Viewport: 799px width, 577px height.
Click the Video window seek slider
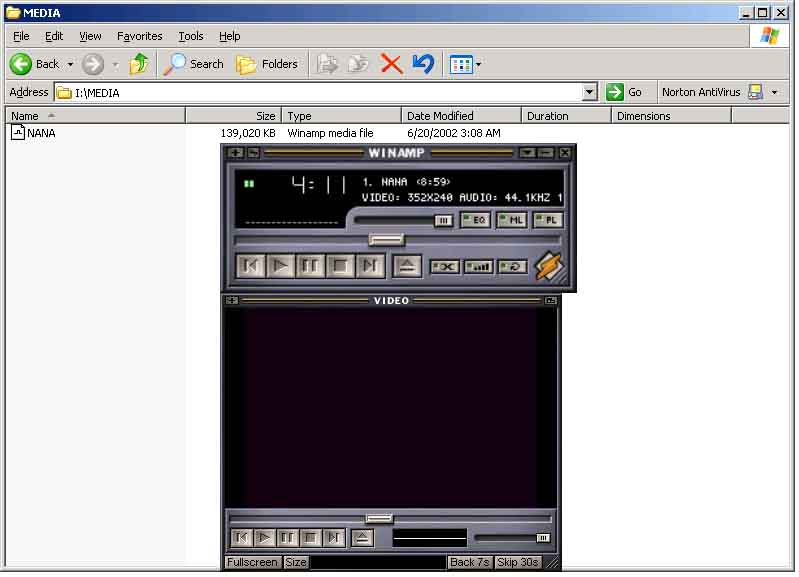[379, 519]
